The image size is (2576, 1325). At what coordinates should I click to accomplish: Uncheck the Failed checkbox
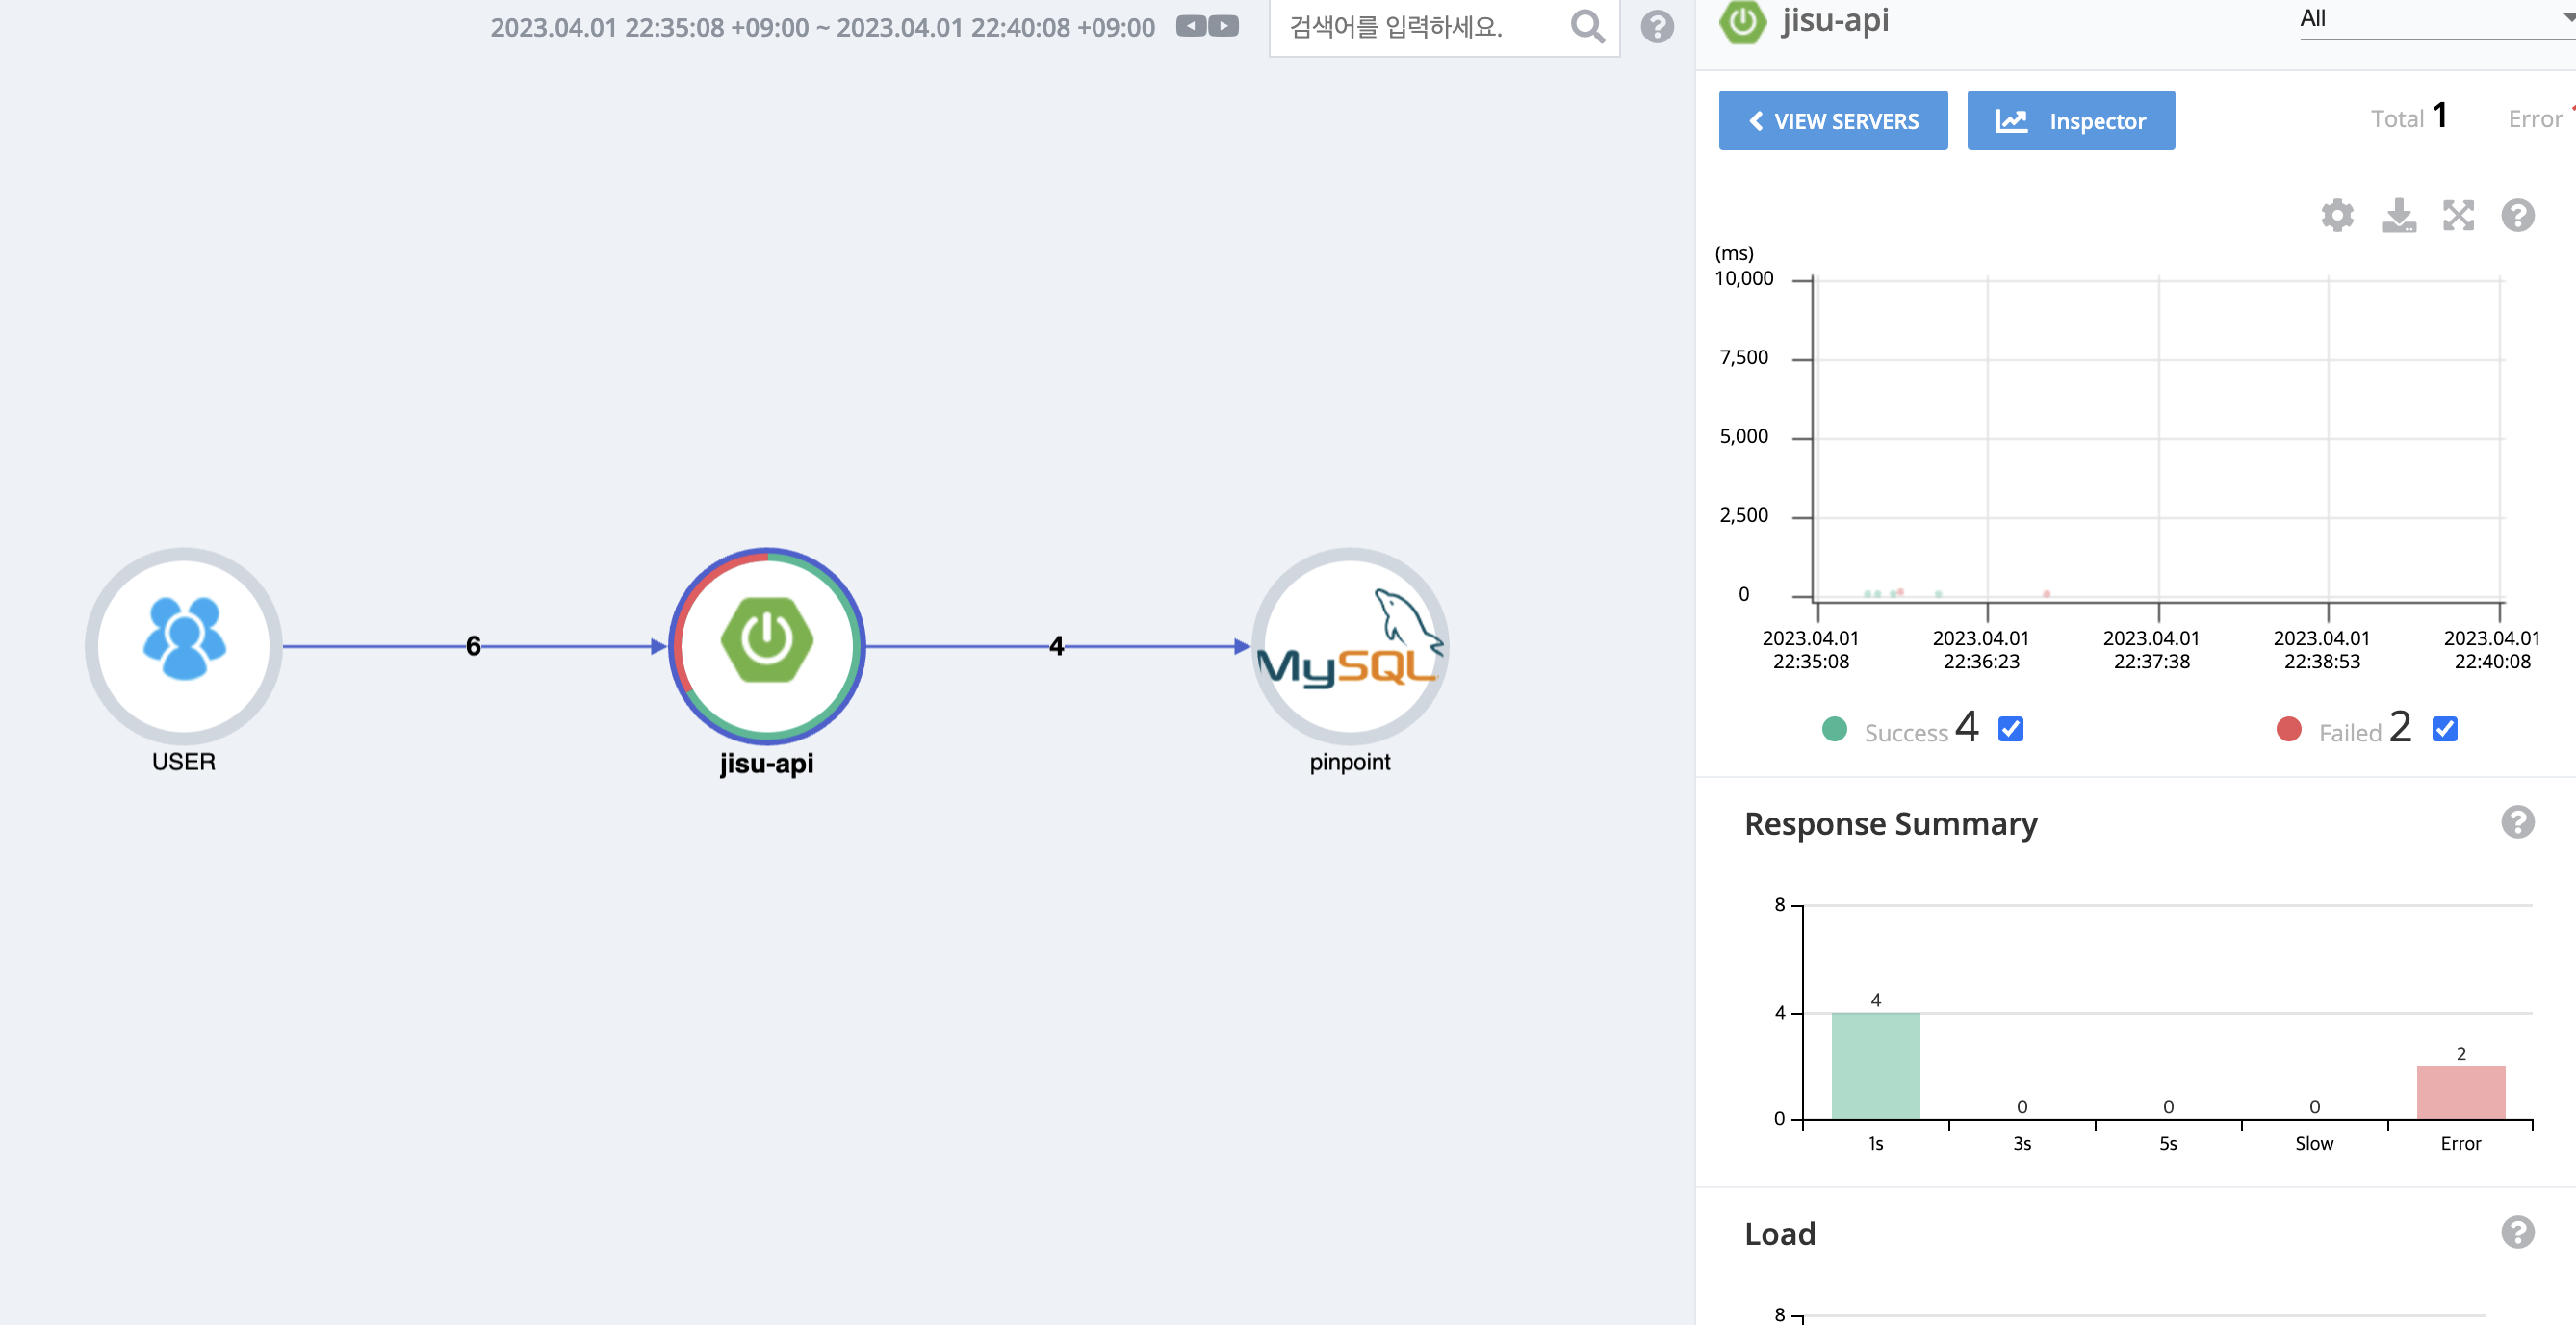[2444, 729]
